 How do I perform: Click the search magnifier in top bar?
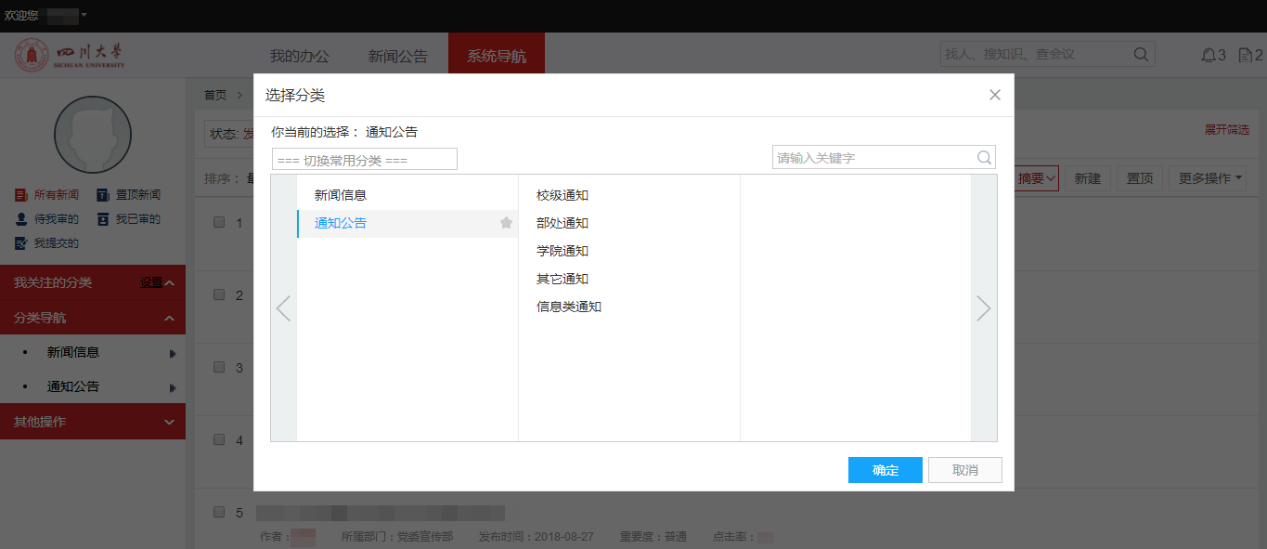coord(1140,54)
